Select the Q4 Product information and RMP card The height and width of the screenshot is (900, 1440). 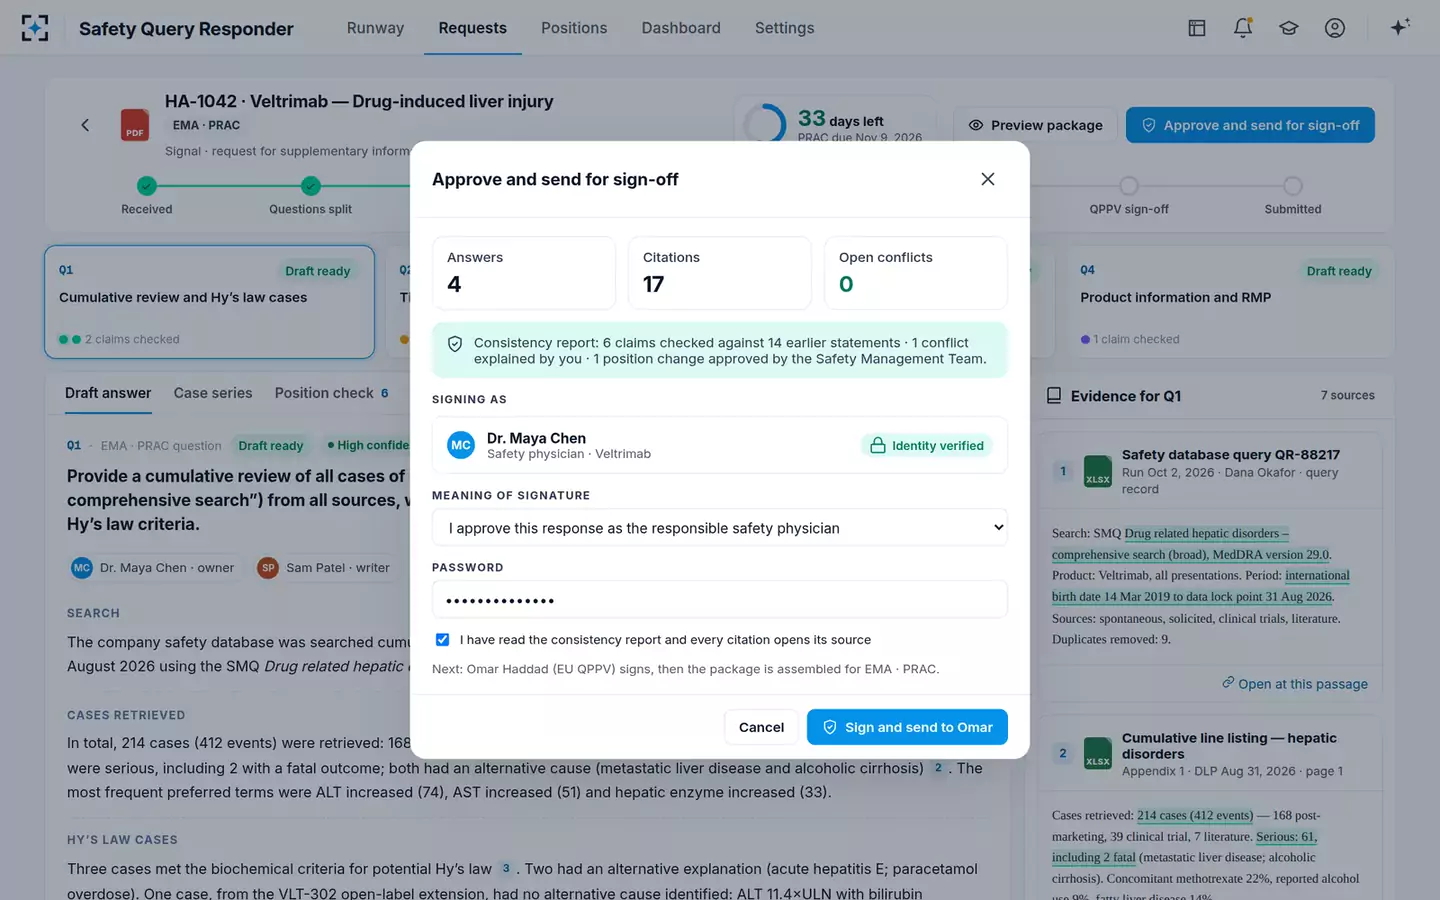[1230, 302]
